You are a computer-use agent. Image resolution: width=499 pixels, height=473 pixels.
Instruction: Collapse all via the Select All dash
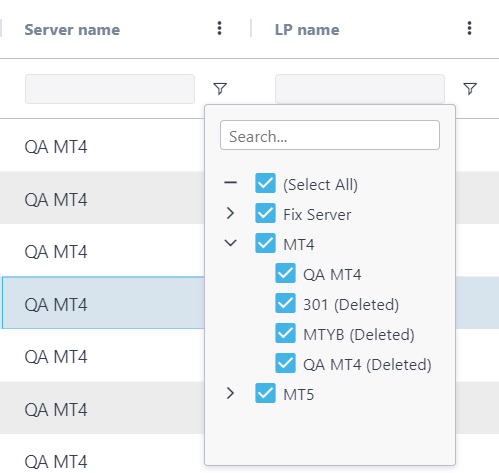[x=230, y=182]
